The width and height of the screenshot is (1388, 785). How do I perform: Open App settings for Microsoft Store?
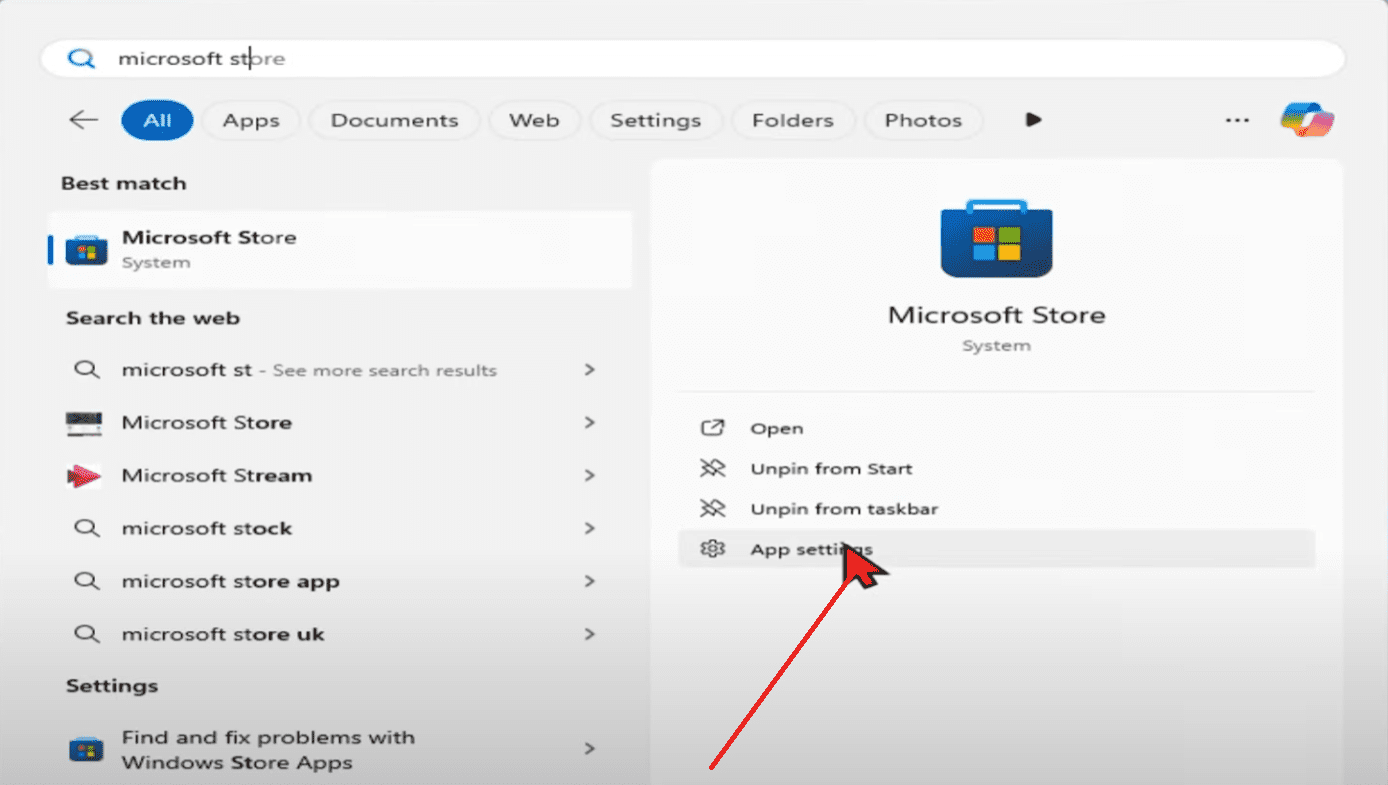pyautogui.click(x=996, y=549)
